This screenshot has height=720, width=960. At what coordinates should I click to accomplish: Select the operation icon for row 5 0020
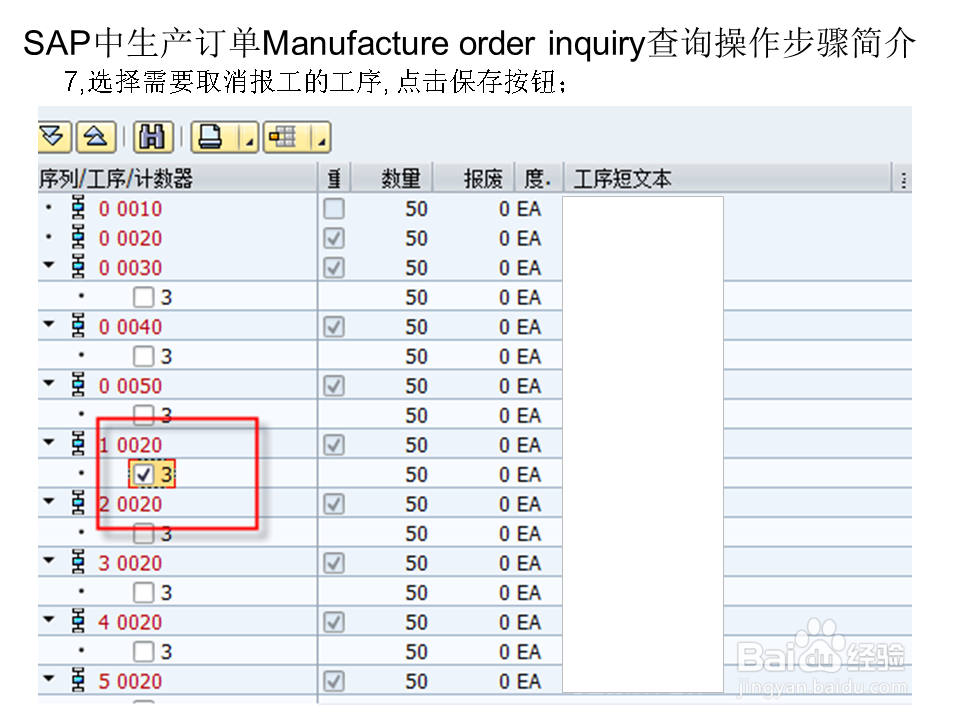[x=78, y=680]
